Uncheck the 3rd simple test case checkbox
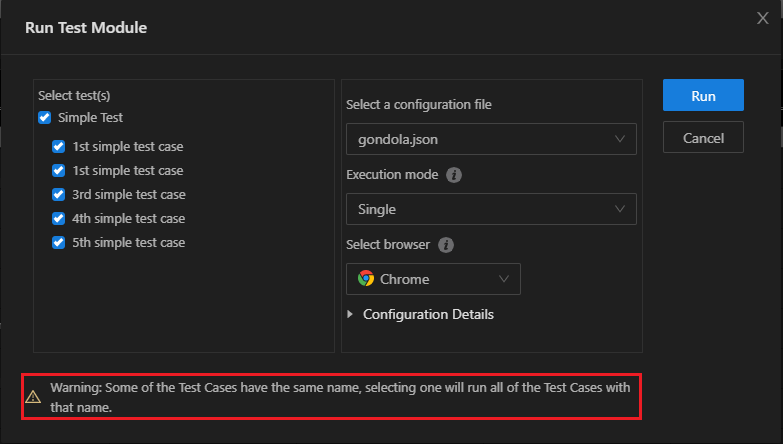This screenshot has height=444, width=783. pos(58,195)
